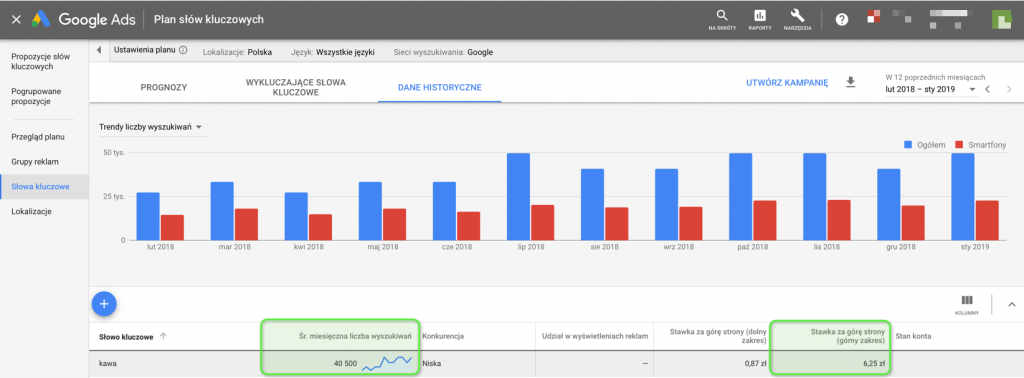Click the paź 2018 axis label
This screenshot has height=378, width=1024.
pyautogui.click(x=752, y=247)
